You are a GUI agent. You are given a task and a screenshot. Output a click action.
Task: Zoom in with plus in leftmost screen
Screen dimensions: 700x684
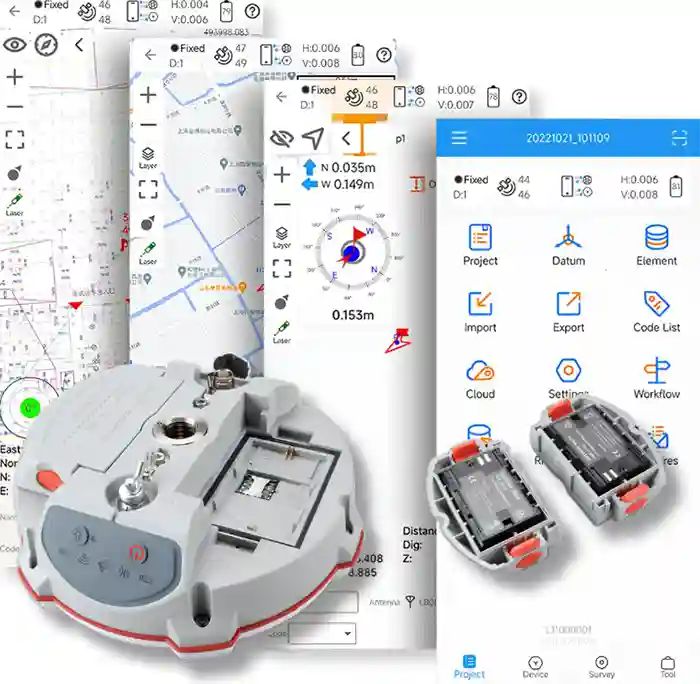(15, 77)
